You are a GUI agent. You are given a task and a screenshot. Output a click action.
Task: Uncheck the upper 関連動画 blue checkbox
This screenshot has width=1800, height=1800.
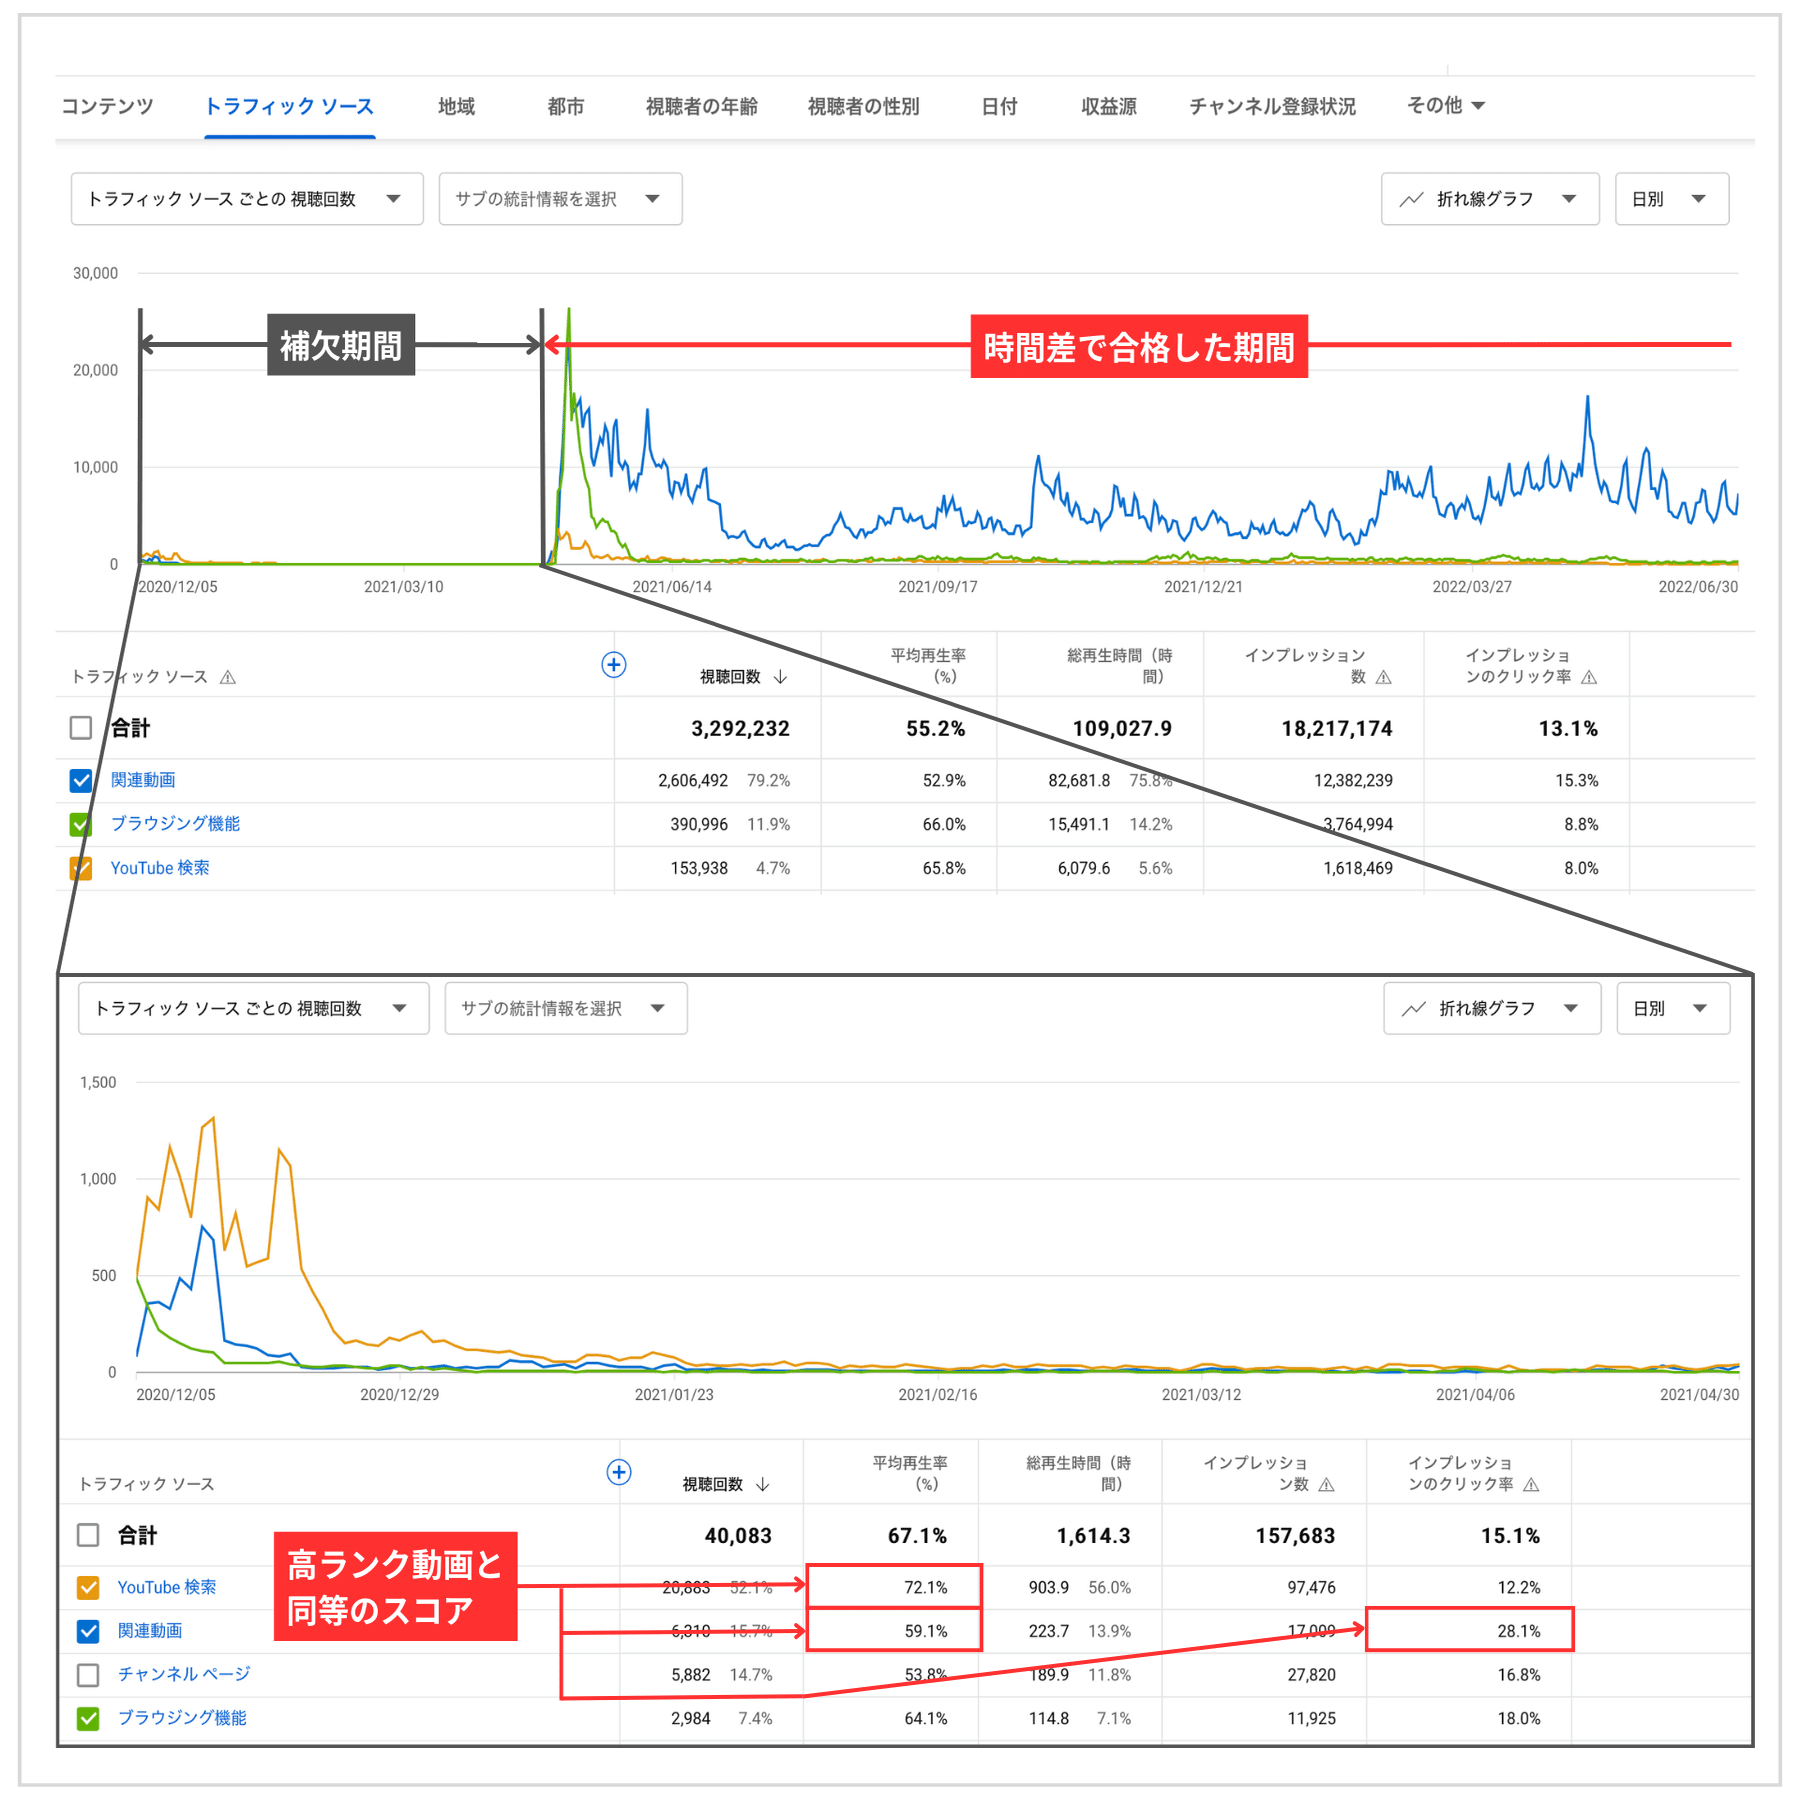click(x=81, y=780)
